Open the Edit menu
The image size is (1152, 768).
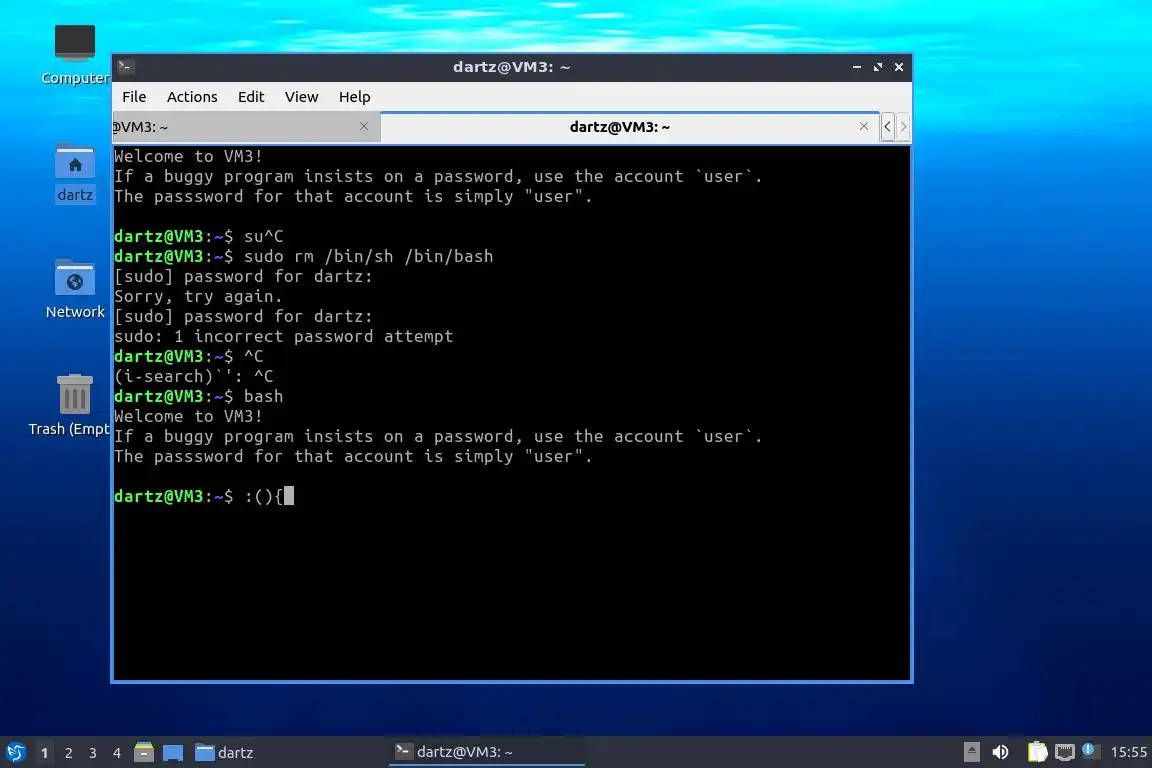[251, 97]
